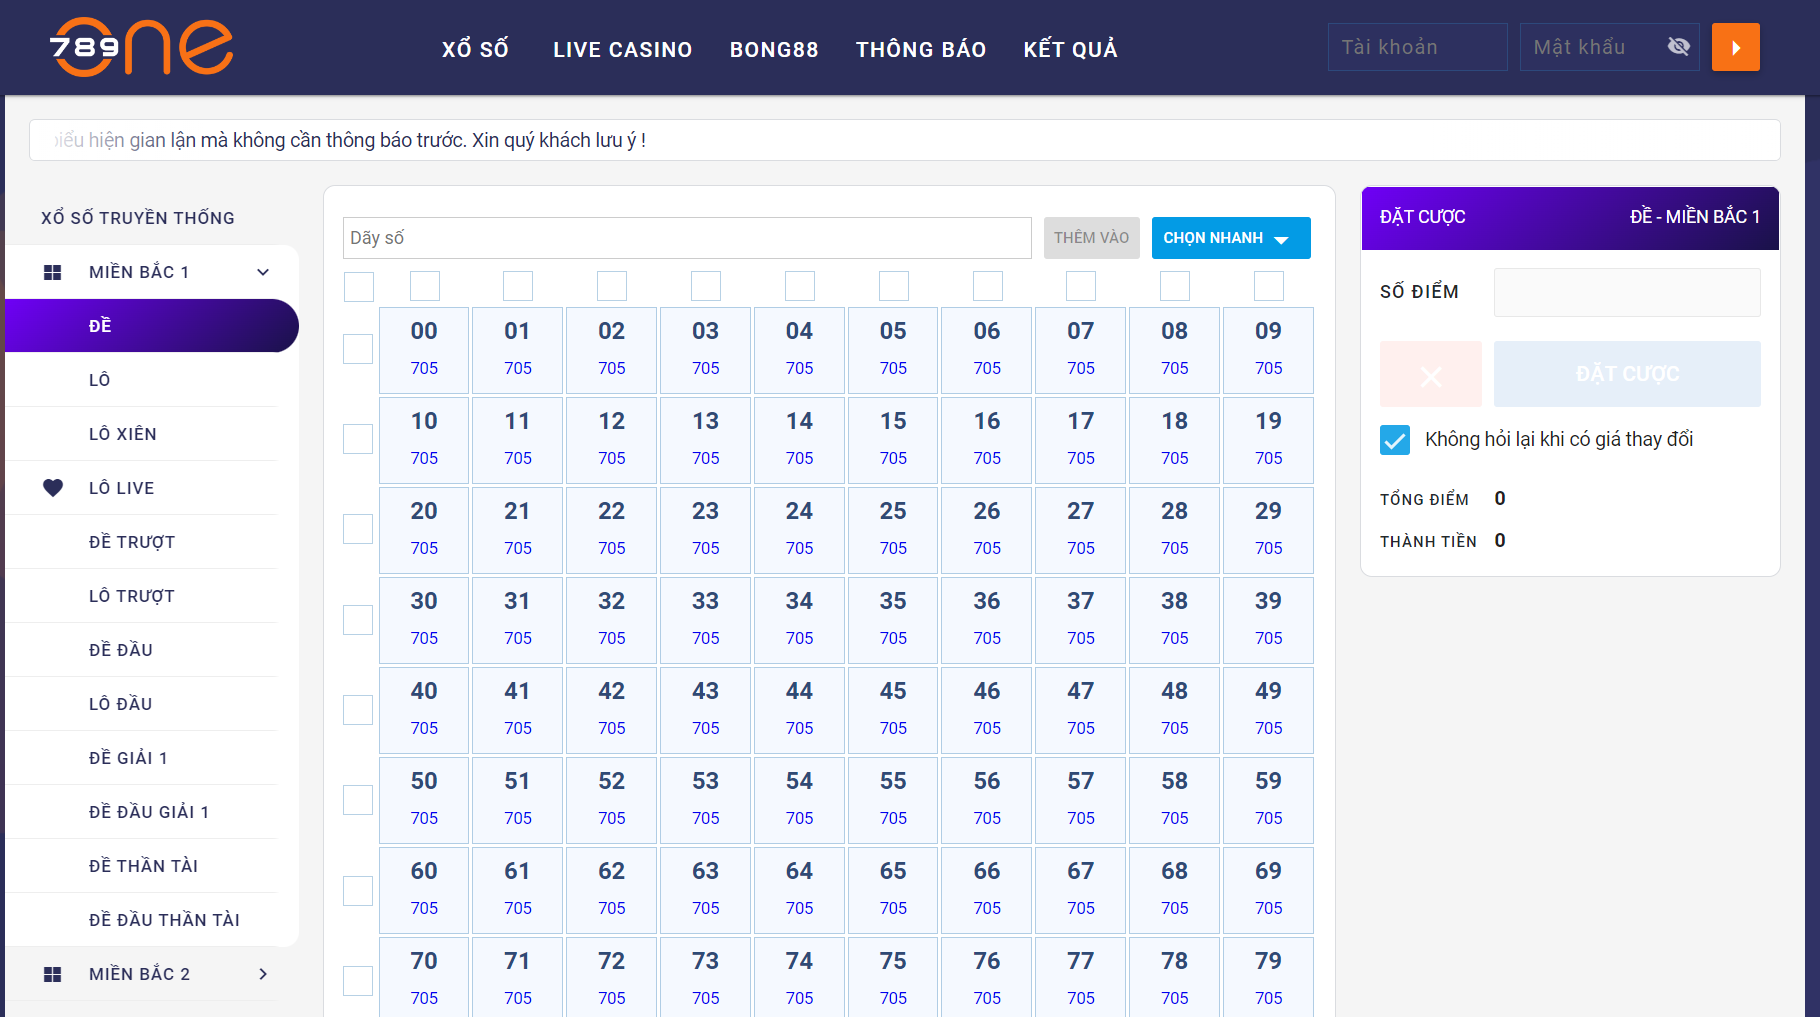This screenshot has height=1017, width=1820.
Task: Toggle password visibility eye icon
Action: pyautogui.click(x=1679, y=46)
